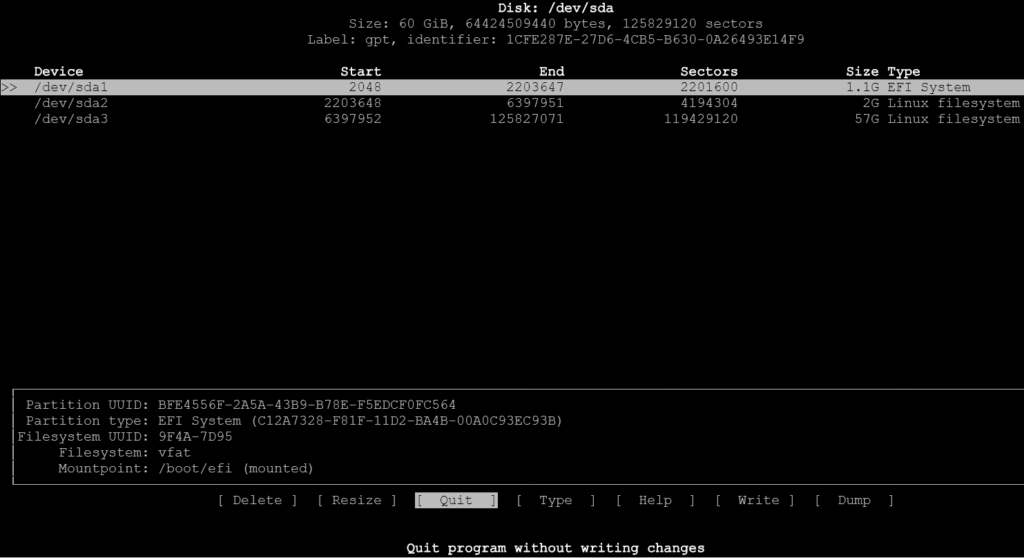1024x558 pixels.
Task: Click the Disk: /dev/sda title
Action: [556, 8]
